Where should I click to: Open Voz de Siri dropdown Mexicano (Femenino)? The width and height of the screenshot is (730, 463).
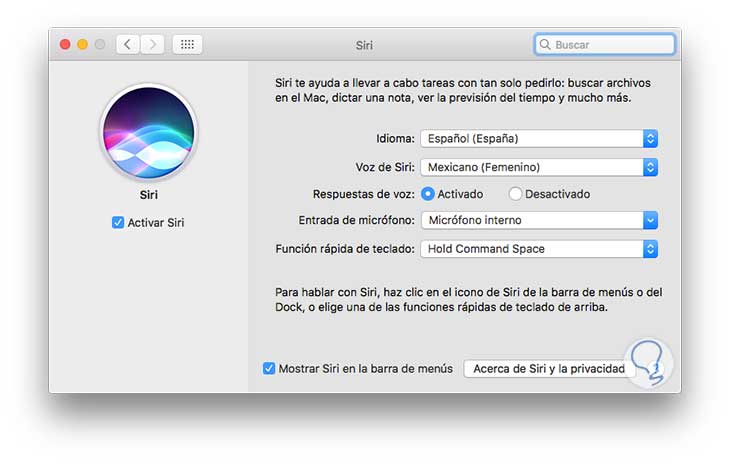[539, 167]
